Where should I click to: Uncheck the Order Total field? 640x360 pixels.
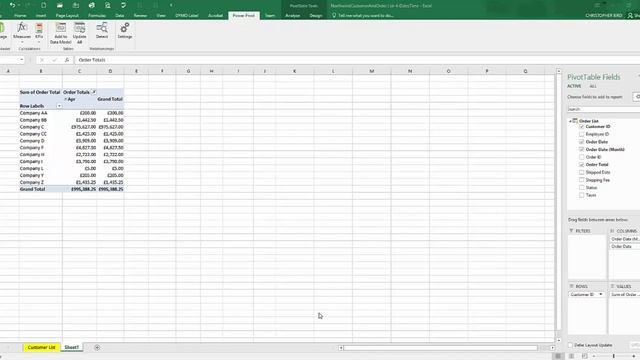[582, 164]
